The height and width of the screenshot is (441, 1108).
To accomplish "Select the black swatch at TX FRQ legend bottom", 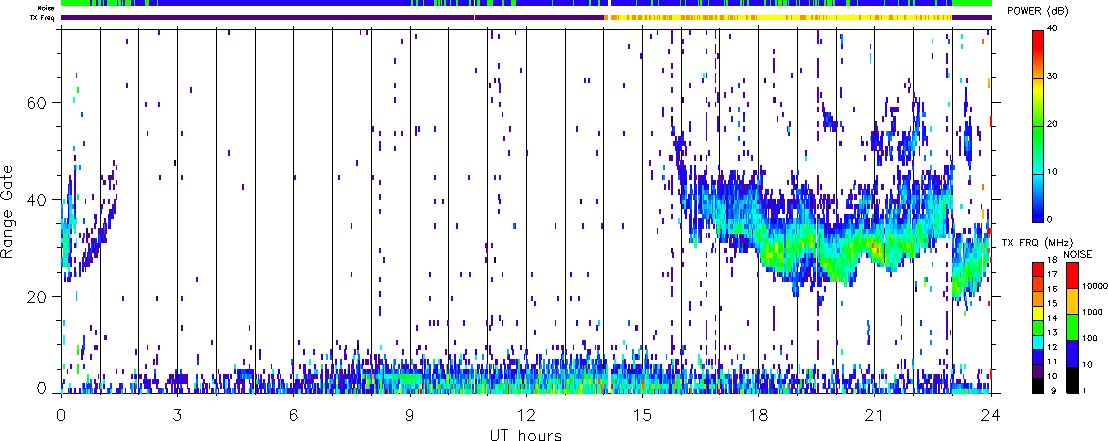I will 1038,386.
